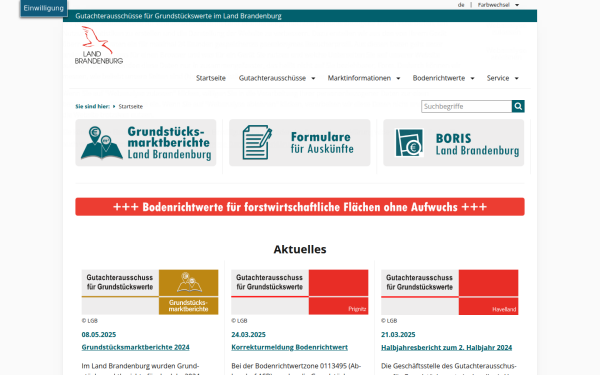This screenshot has height=375, width=600.
Task: Click the gold Grundstücksmarktberichte news thumbnail
Action: 150,292
